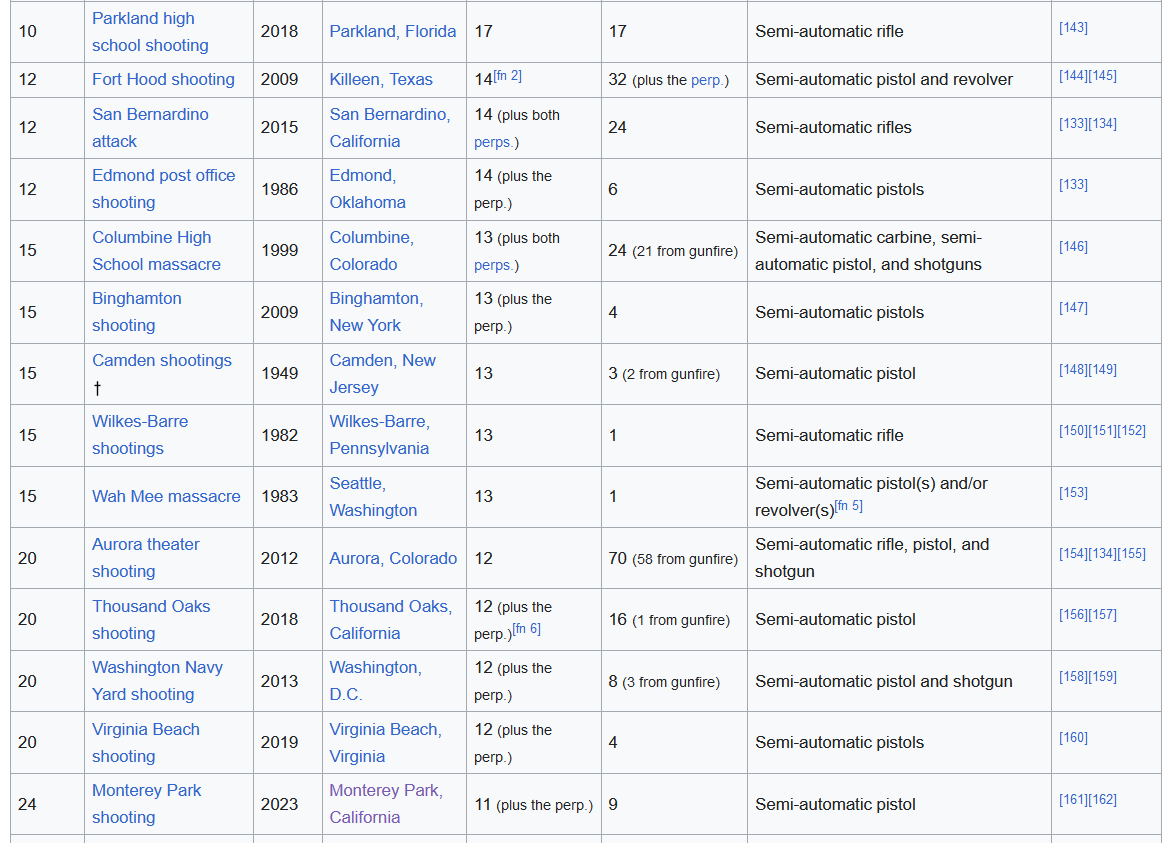This screenshot has height=843, width=1171.
Task: Open the 'perps.' link in the Columbine row
Action: click(x=493, y=265)
